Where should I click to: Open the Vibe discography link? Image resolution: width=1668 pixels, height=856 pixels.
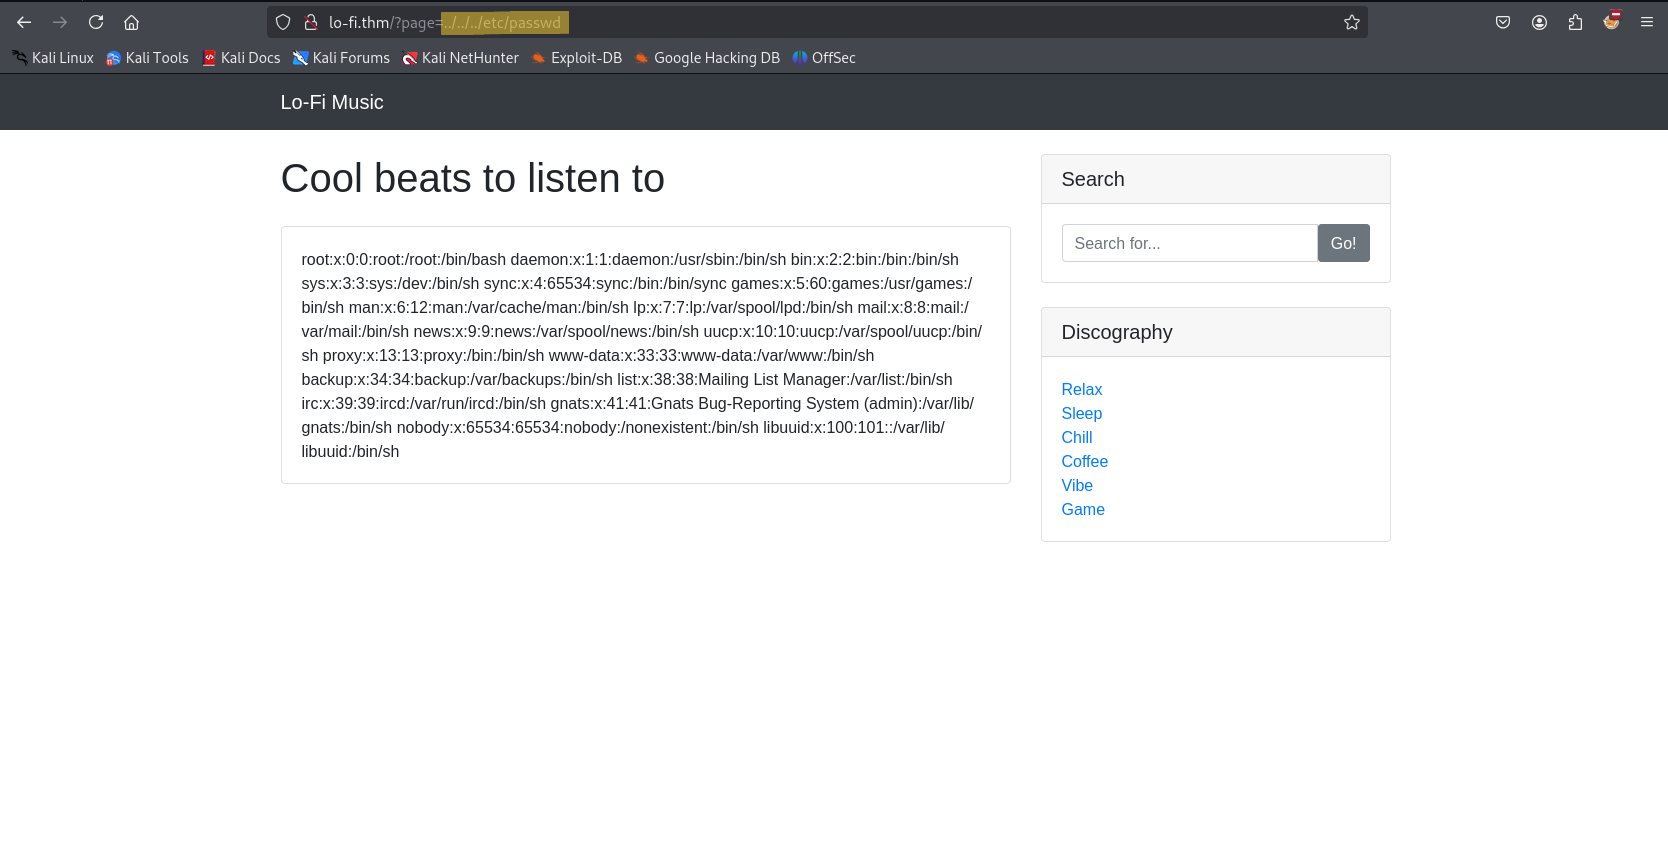[x=1077, y=485]
